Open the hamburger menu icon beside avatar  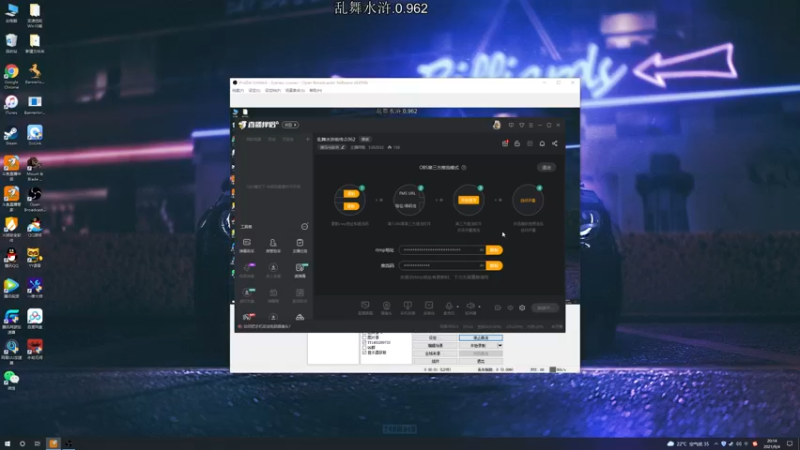tap(531, 125)
